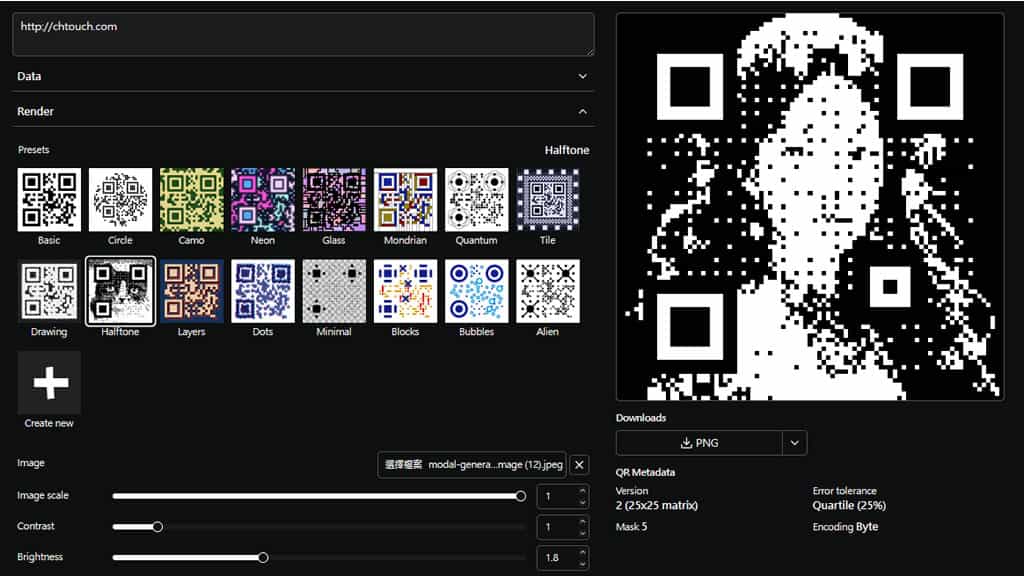Apply the Bubbles preset
This screenshot has height=576, width=1024.
click(x=476, y=291)
